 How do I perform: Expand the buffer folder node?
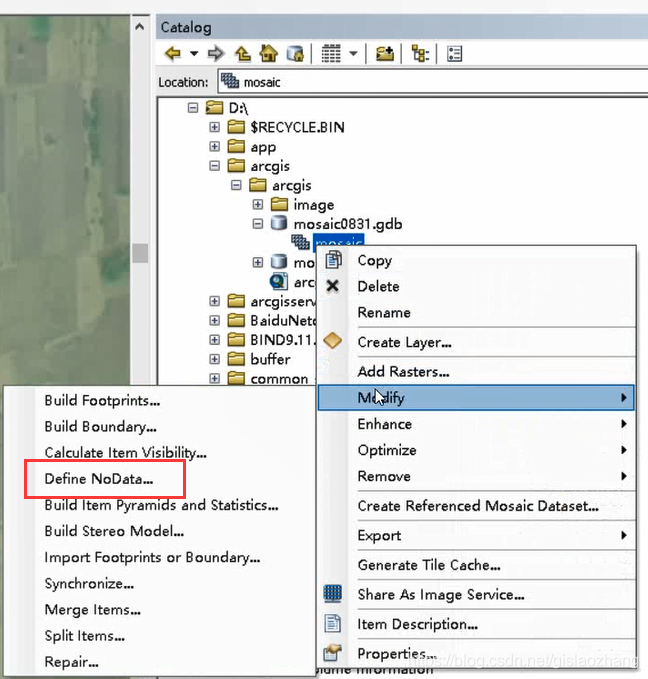pos(214,359)
